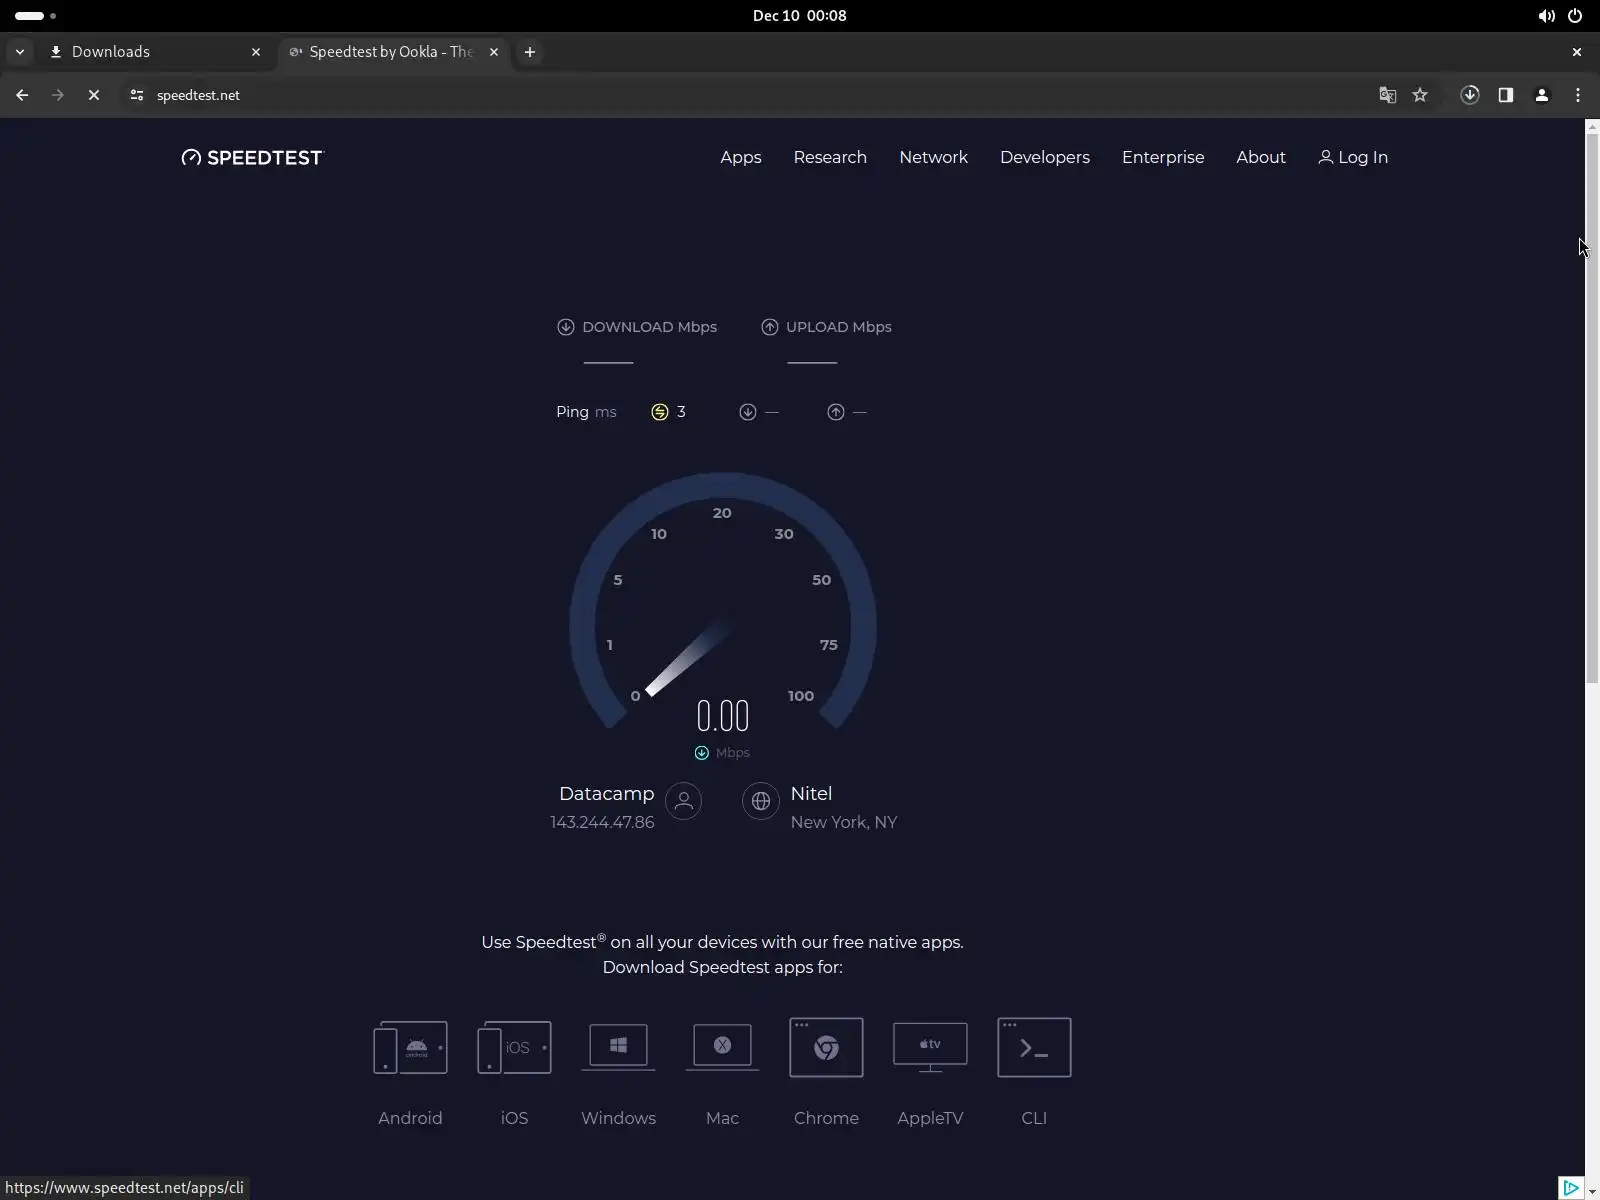Click the Ping ms label
Screen dimensions: 1600x1200
click(586, 412)
